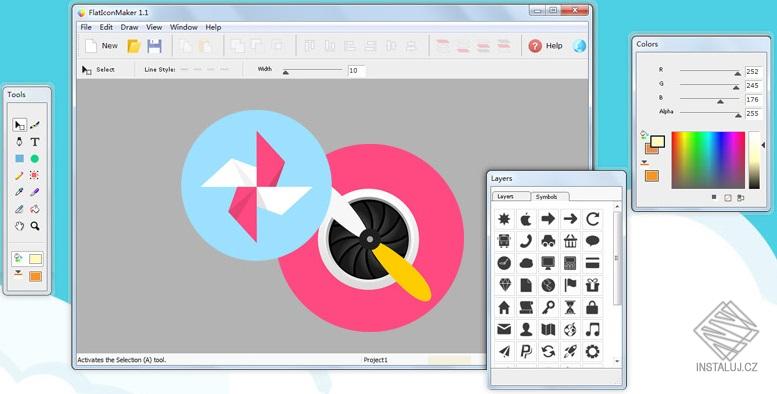Viewport: 777px width, 394px height.
Task: Open the Edit menu
Action: tap(106, 27)
